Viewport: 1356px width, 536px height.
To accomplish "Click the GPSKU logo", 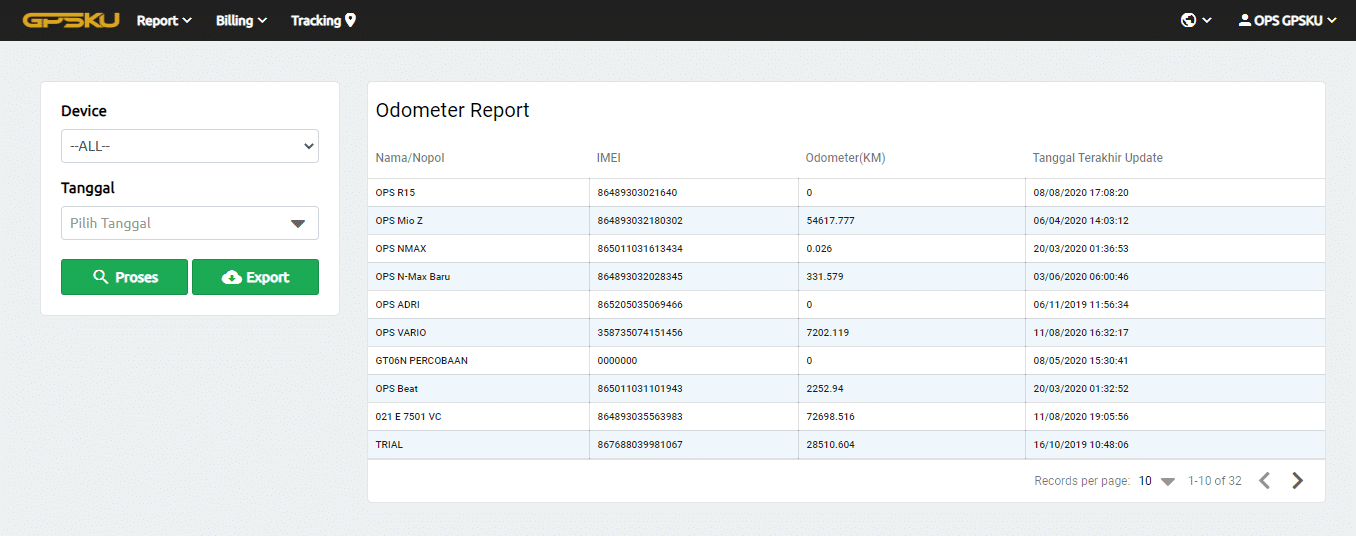I will (x=70, y=20).
